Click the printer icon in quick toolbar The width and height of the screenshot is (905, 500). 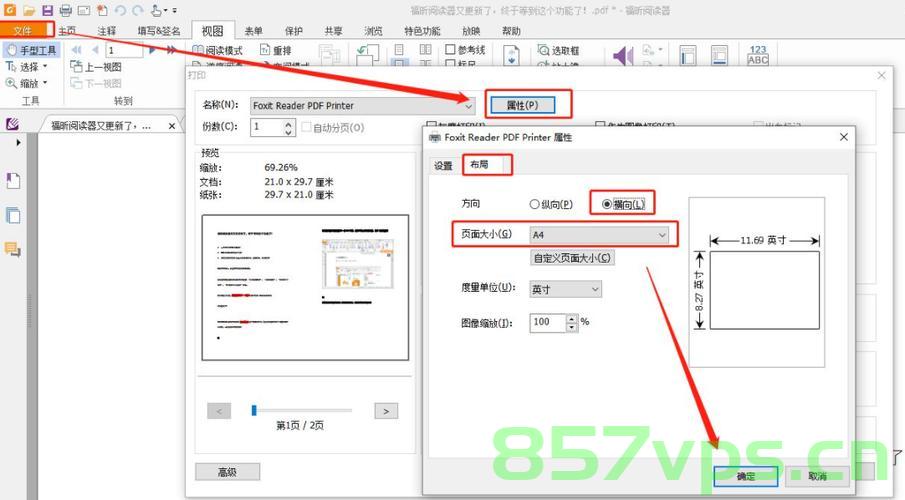click(x=66, y=10)
